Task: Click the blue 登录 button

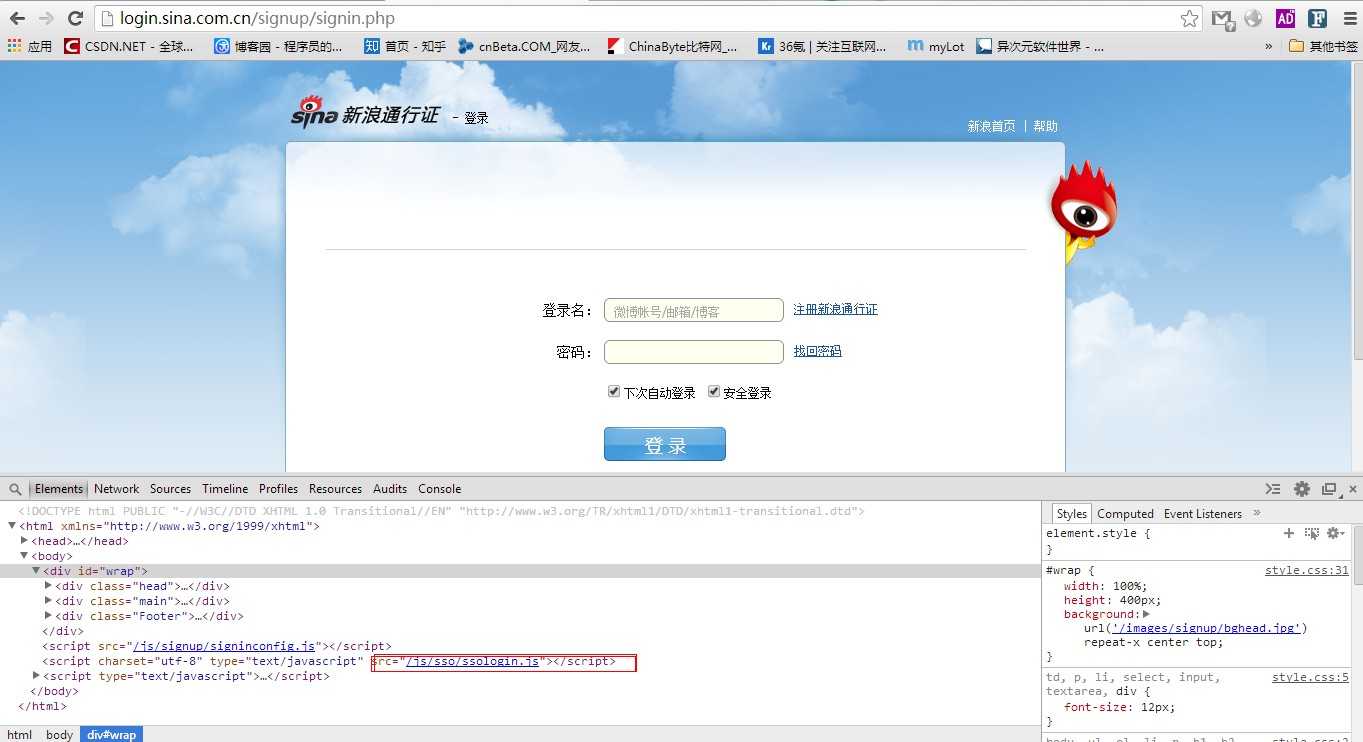Action: [x=664, y=444]
